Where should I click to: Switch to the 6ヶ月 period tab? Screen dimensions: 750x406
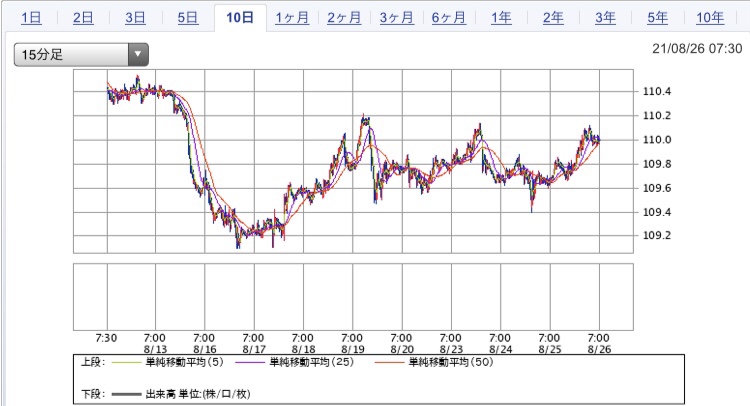[x=449, y=18]
